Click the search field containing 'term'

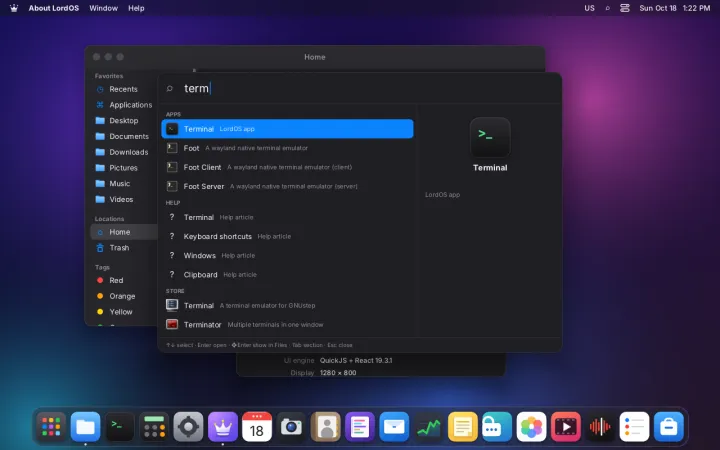(360, 88)
